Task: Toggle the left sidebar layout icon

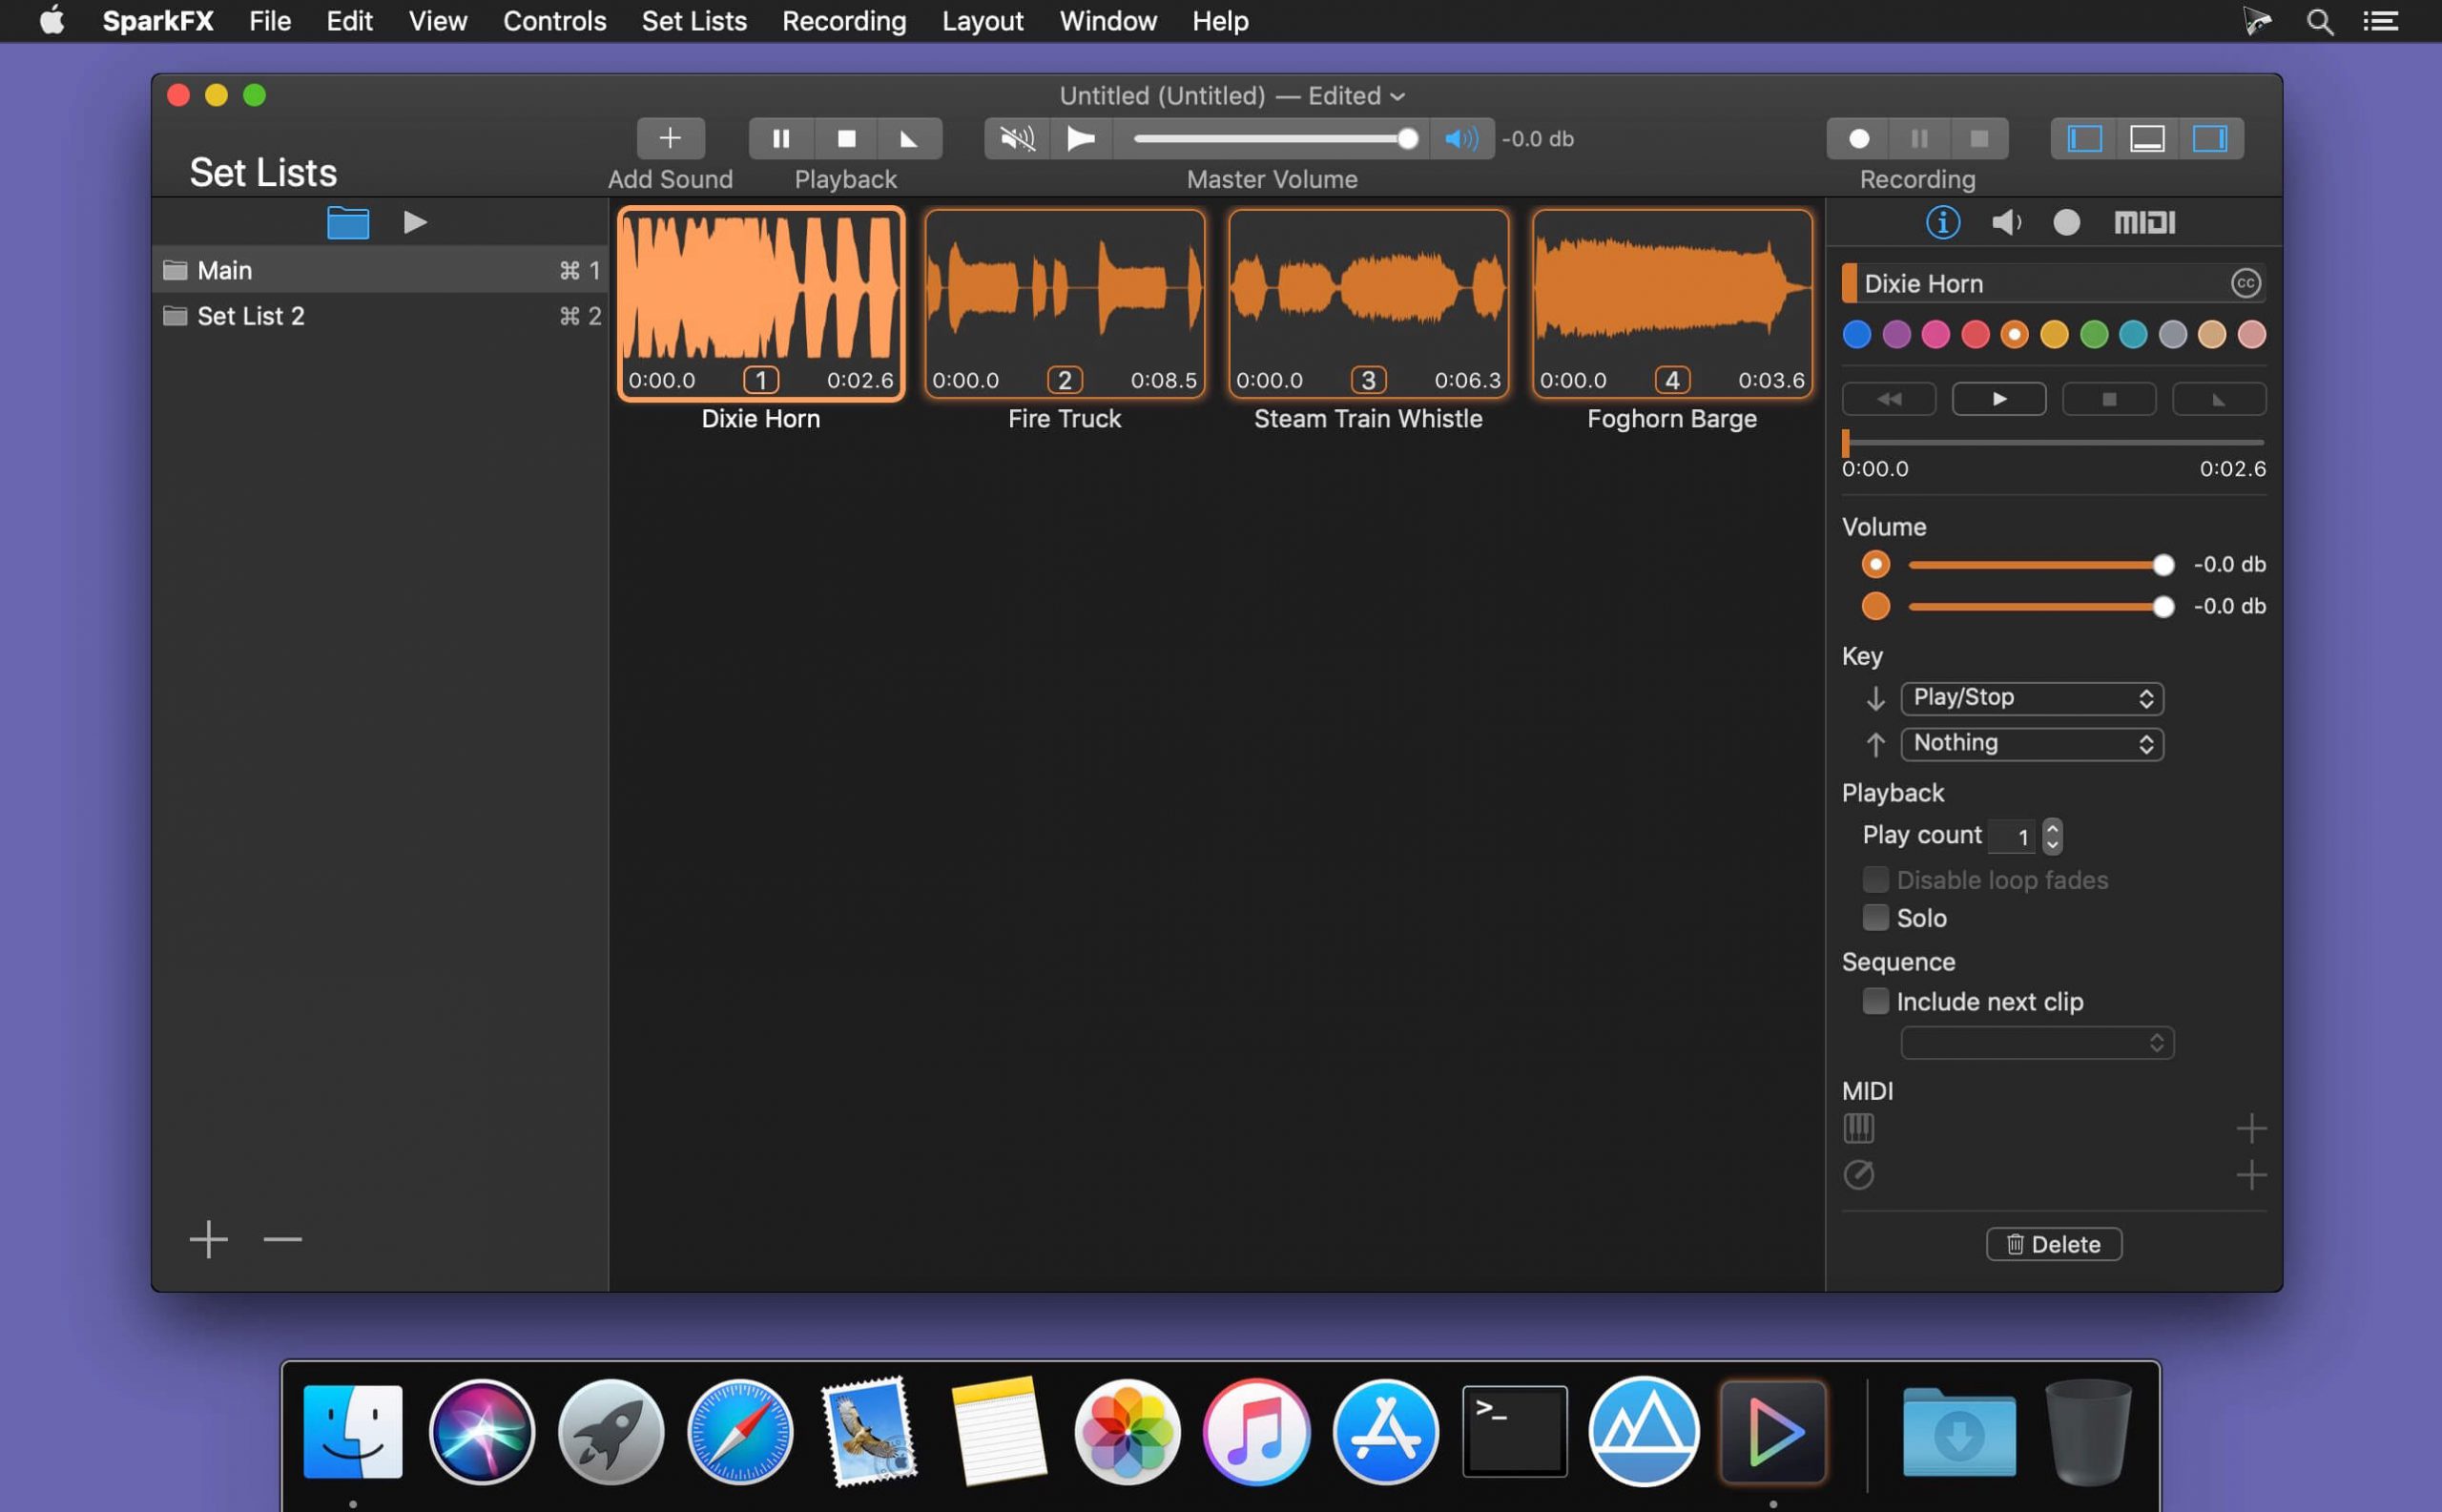Action: (2084, 138)
